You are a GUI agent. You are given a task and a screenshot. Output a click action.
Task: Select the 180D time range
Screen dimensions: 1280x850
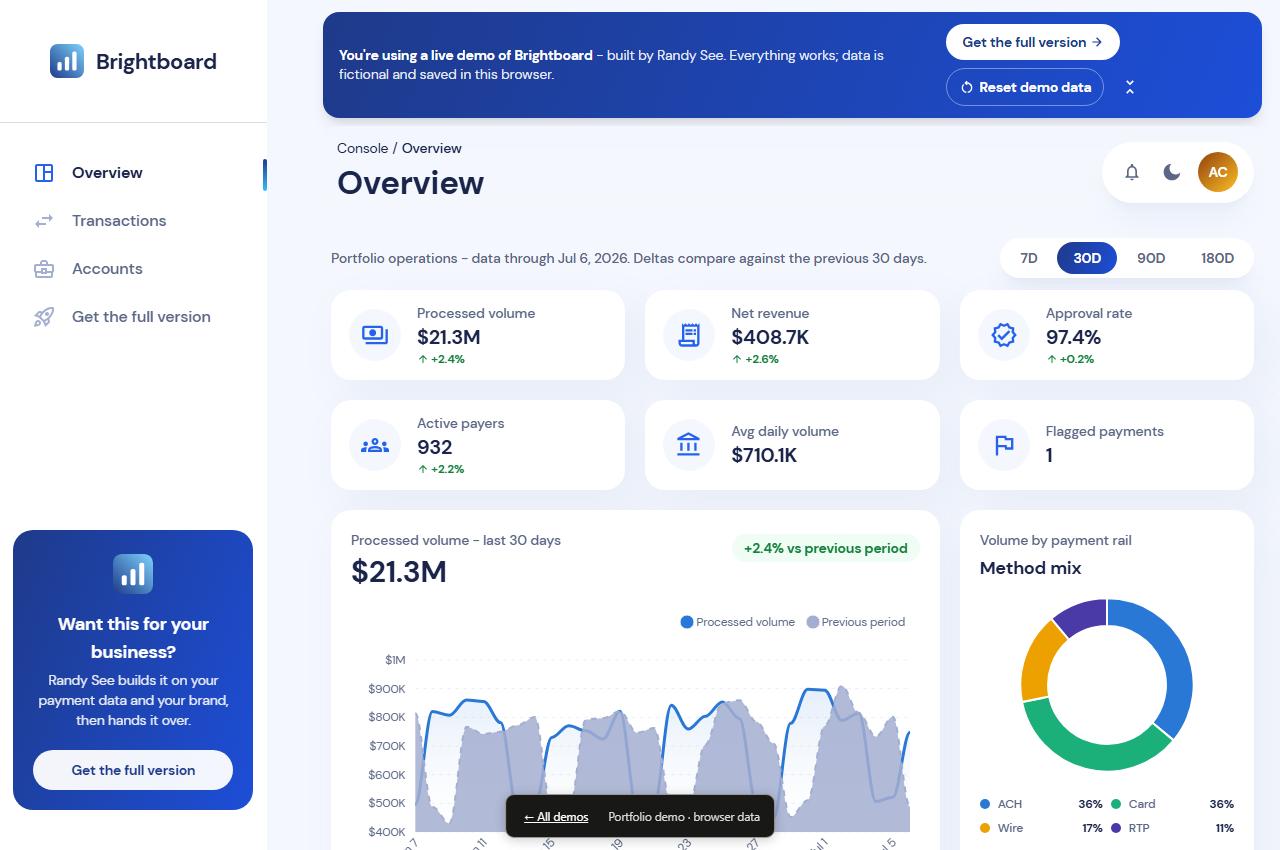point(1217,258)
